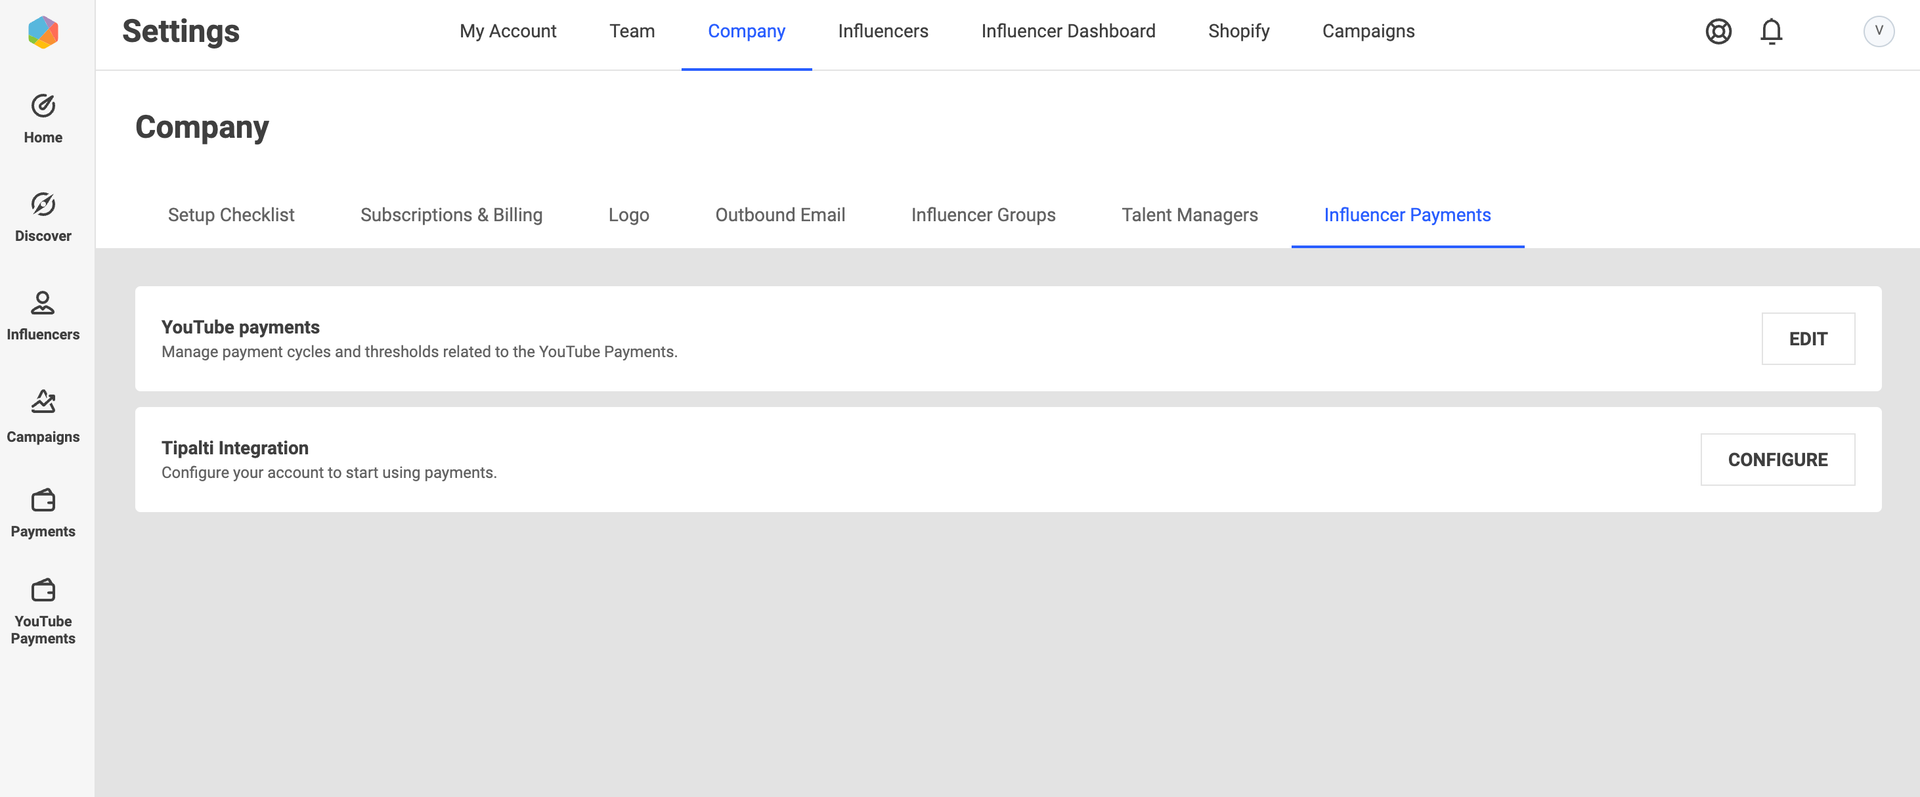Select the Company top tab
Viewport: 1920px width, 797px height.
click(746, 31)
